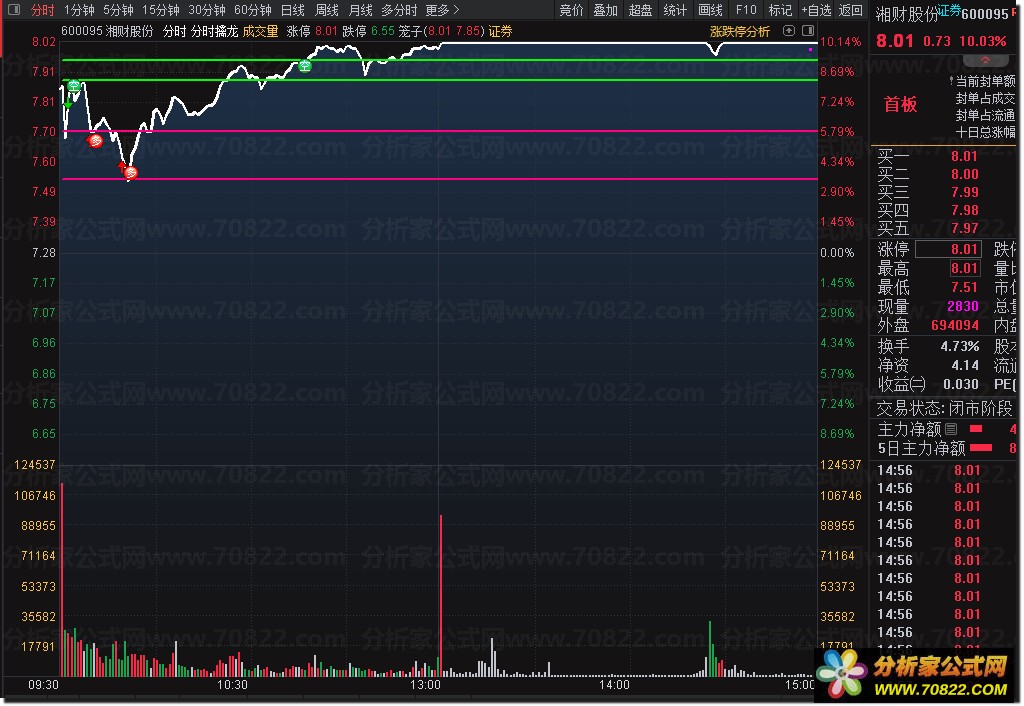Viewport: 1024px width, 706px height.
Task: Click the 分析家公式网 logo
Action: point(914,675)
